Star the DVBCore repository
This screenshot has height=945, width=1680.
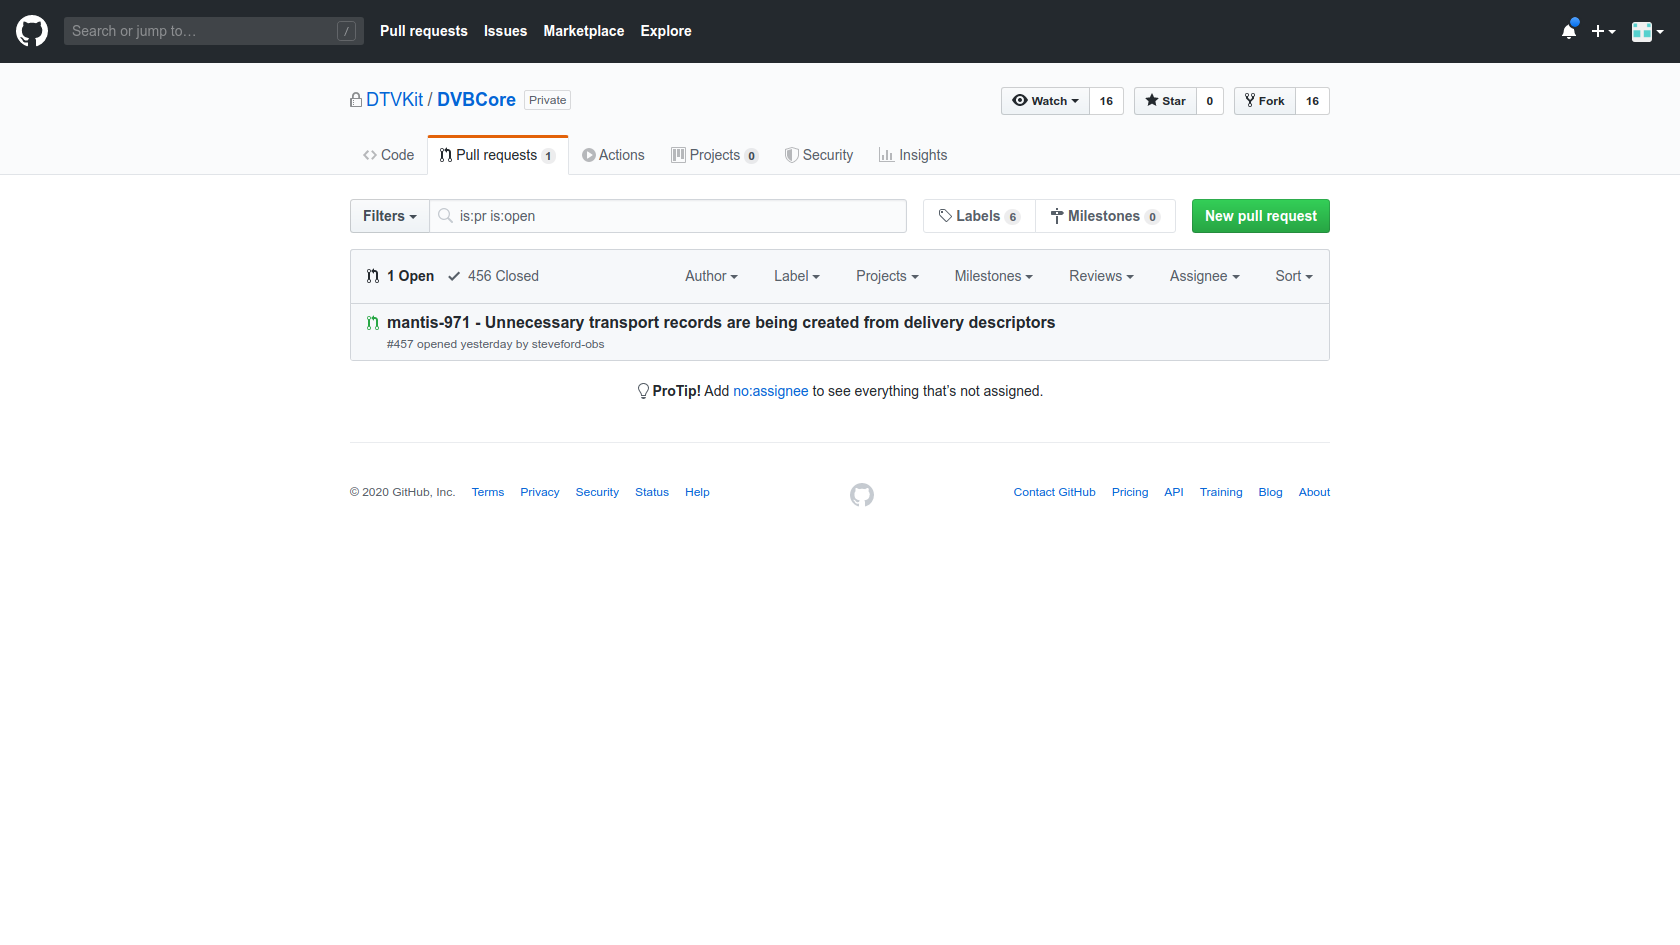pos(1165,101)
